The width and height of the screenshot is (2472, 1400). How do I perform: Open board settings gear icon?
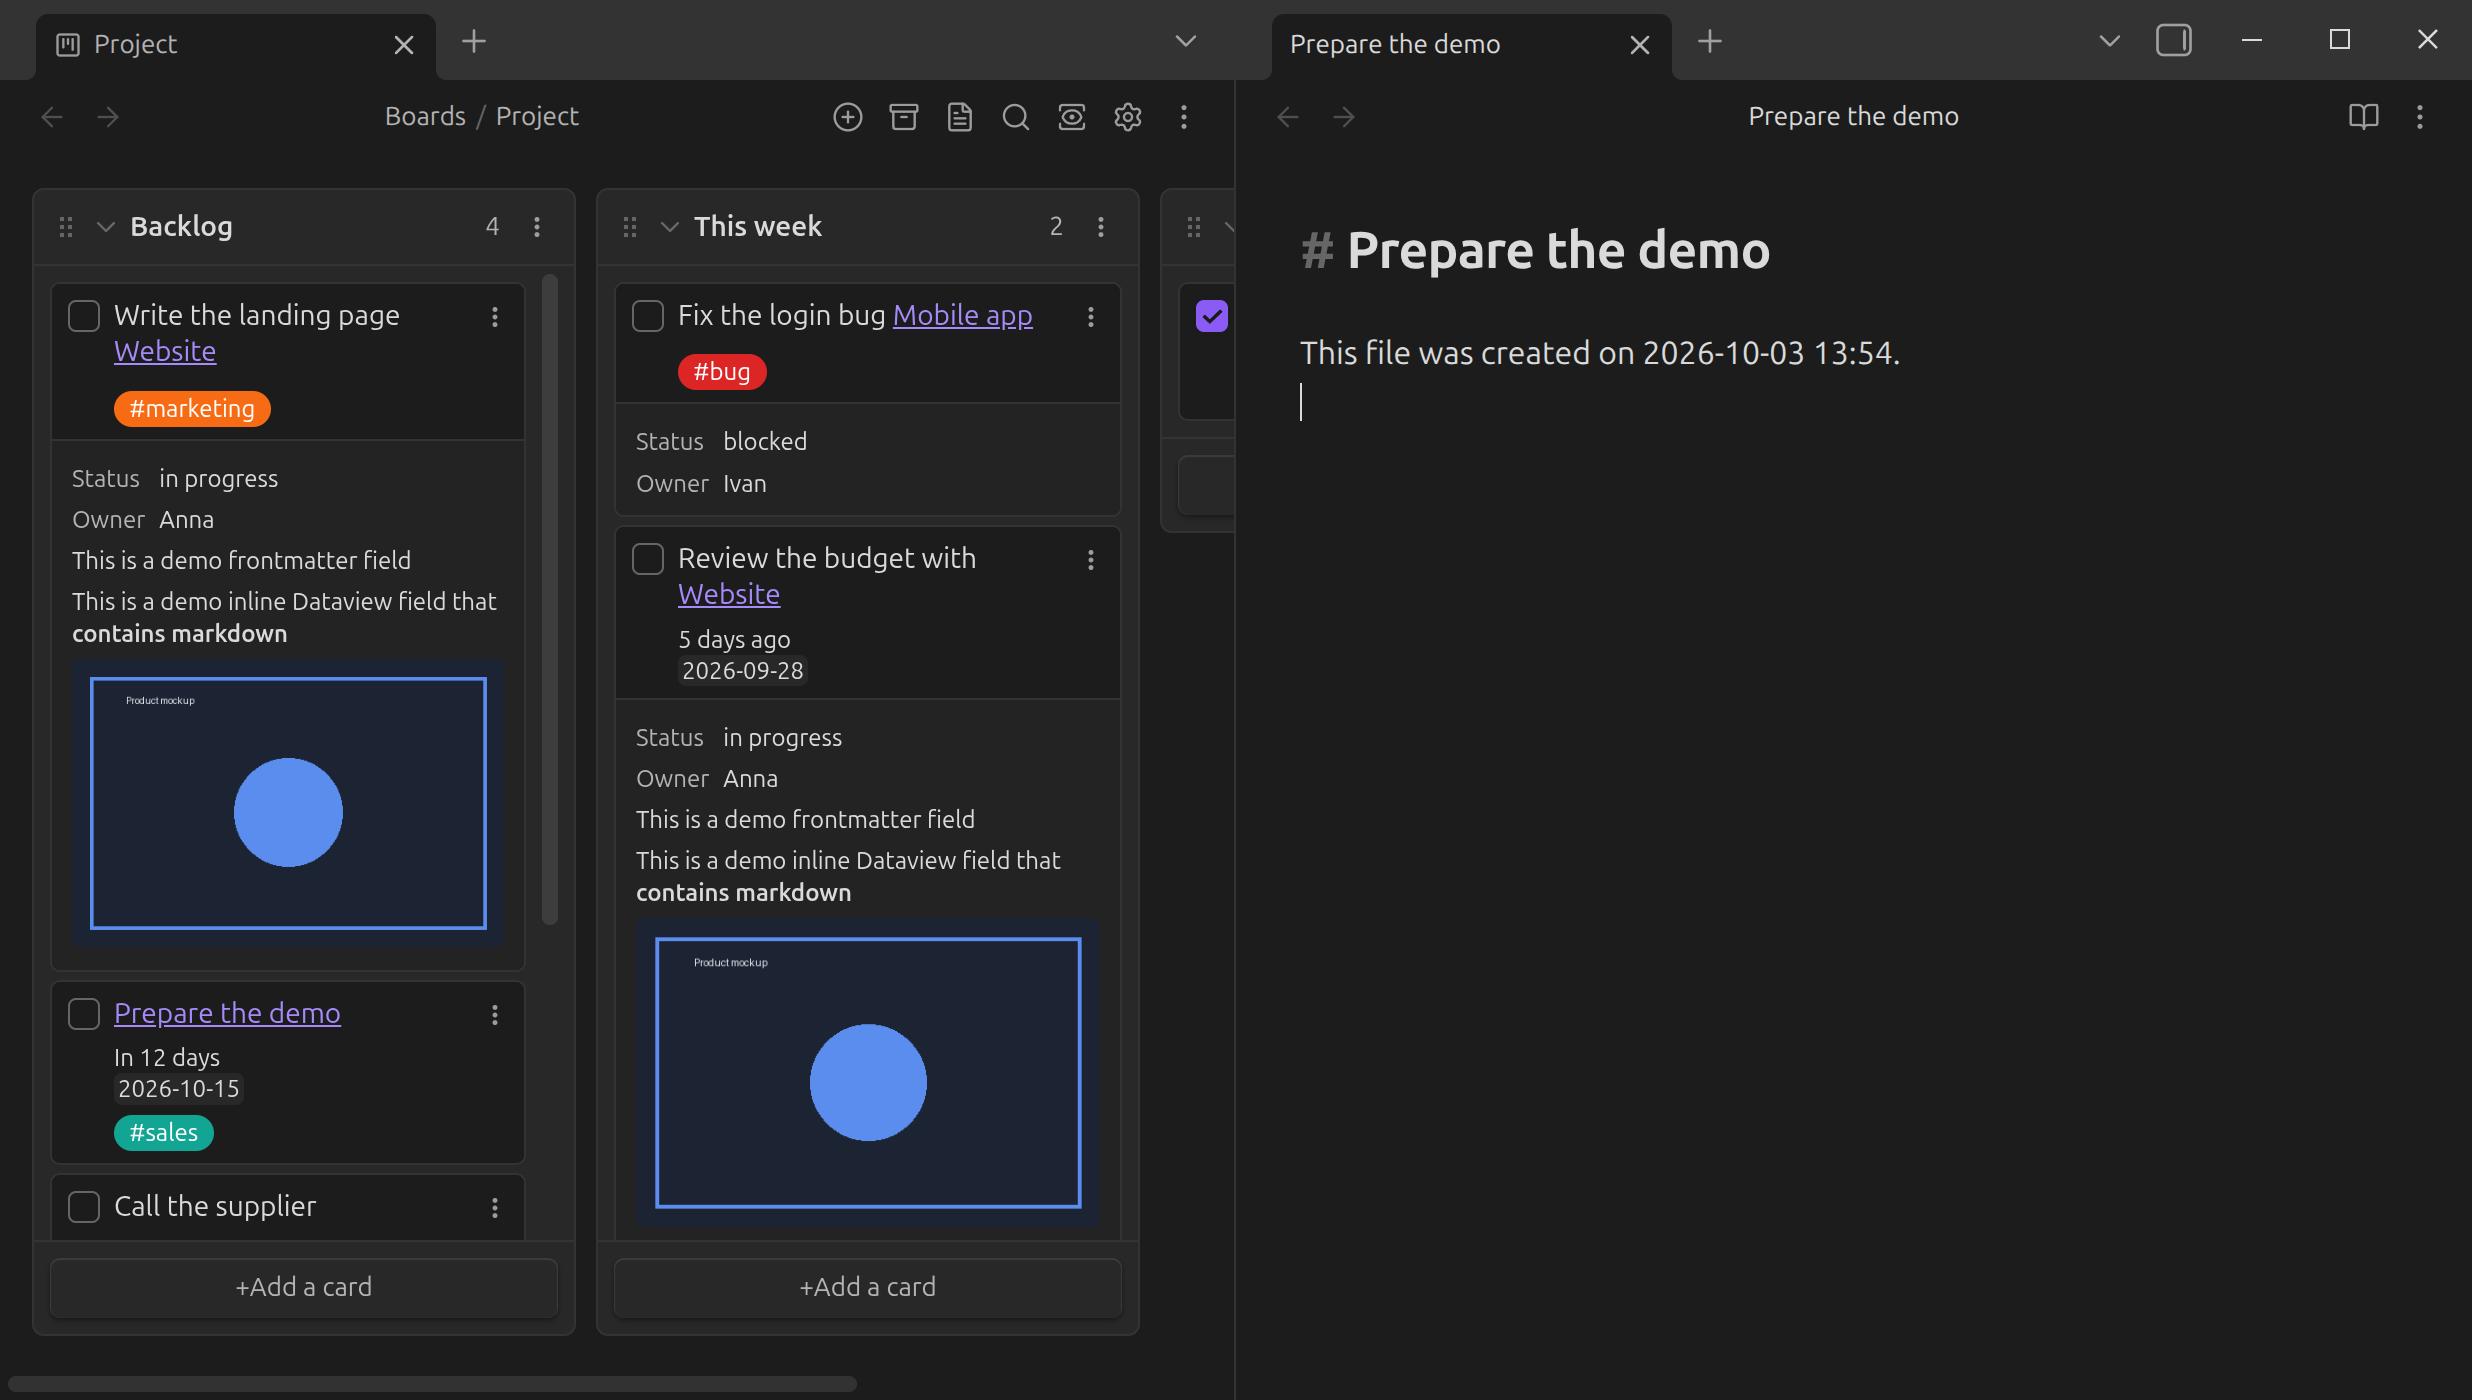(1128, 117)
